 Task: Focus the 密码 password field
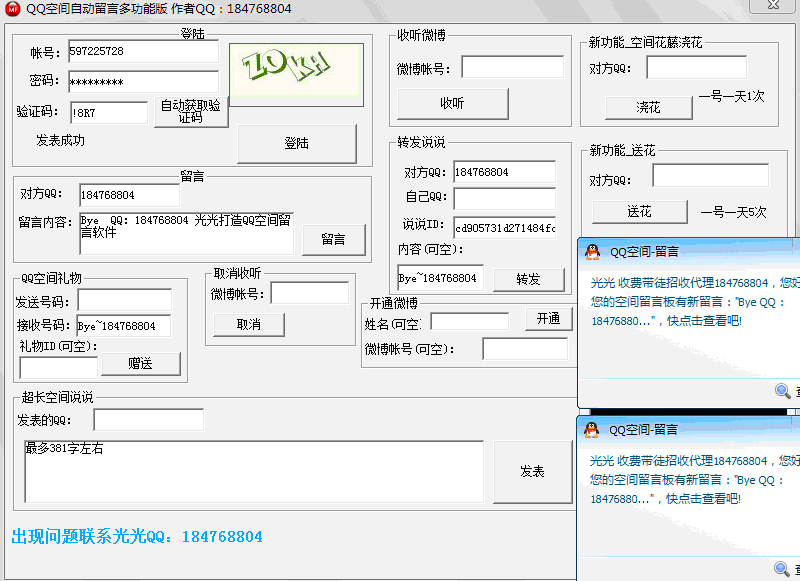(143, 82)
